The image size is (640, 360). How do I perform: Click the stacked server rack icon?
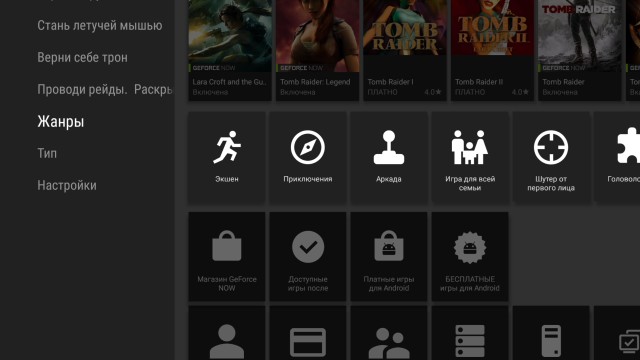point(470,341)
